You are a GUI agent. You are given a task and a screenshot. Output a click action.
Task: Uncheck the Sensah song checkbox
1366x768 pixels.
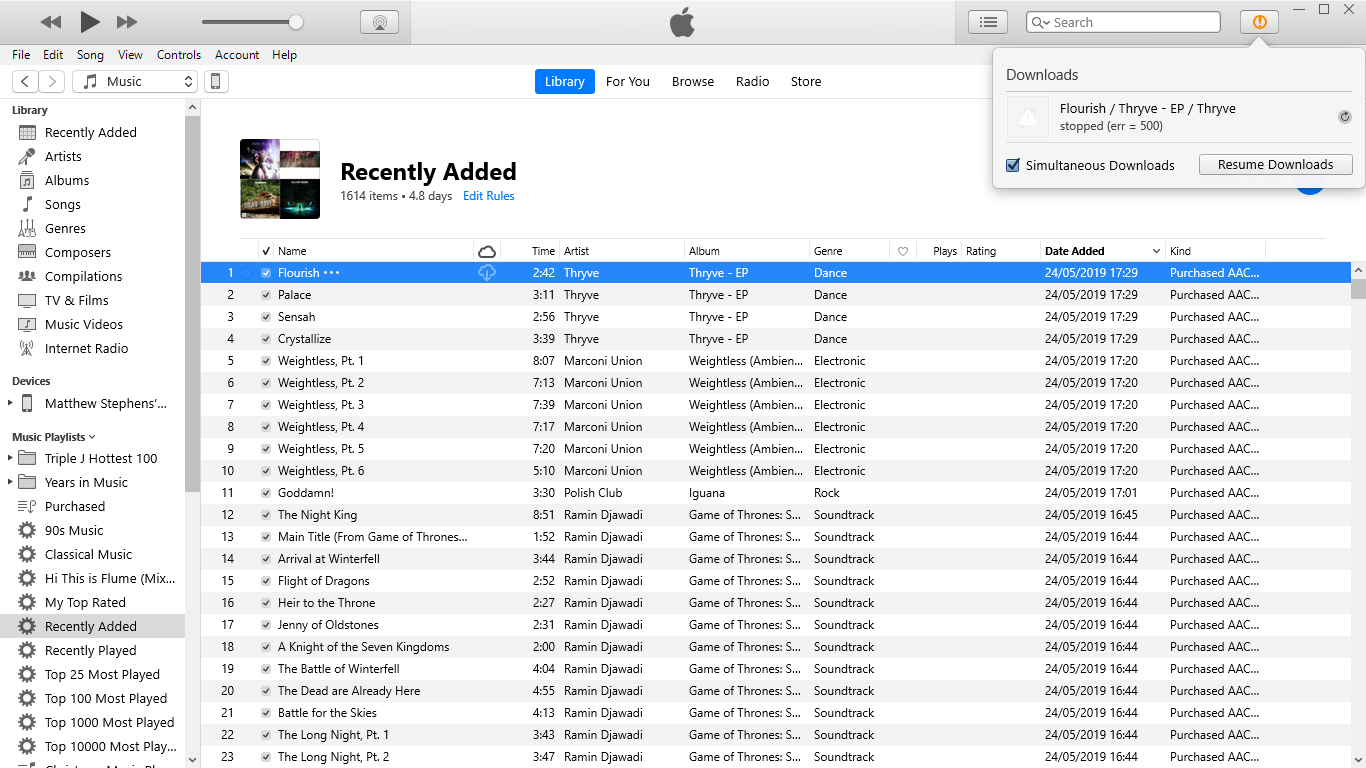(266, 317)
